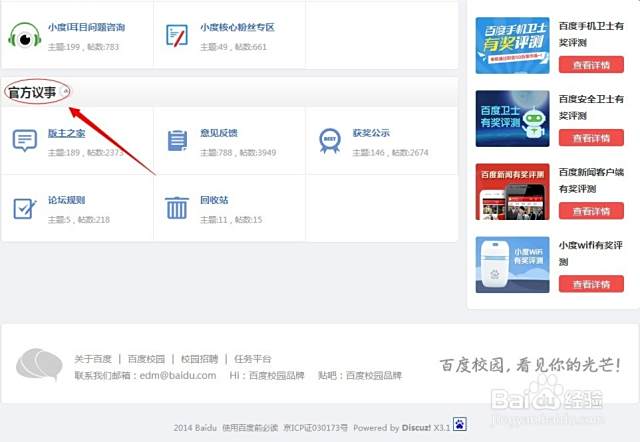Open the 意见反馈 forum link
Screen dimensions: 640x442
coord(219,133)
